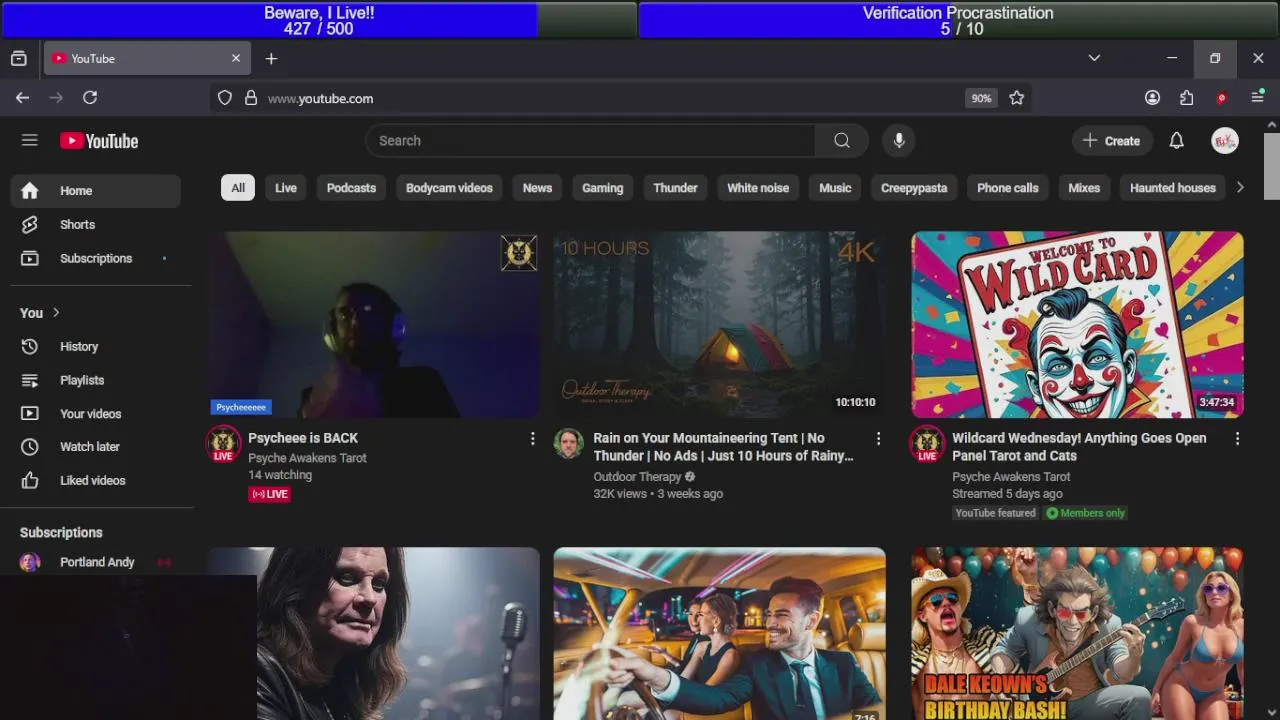Click the red recording extension icon

[1221, 98]
